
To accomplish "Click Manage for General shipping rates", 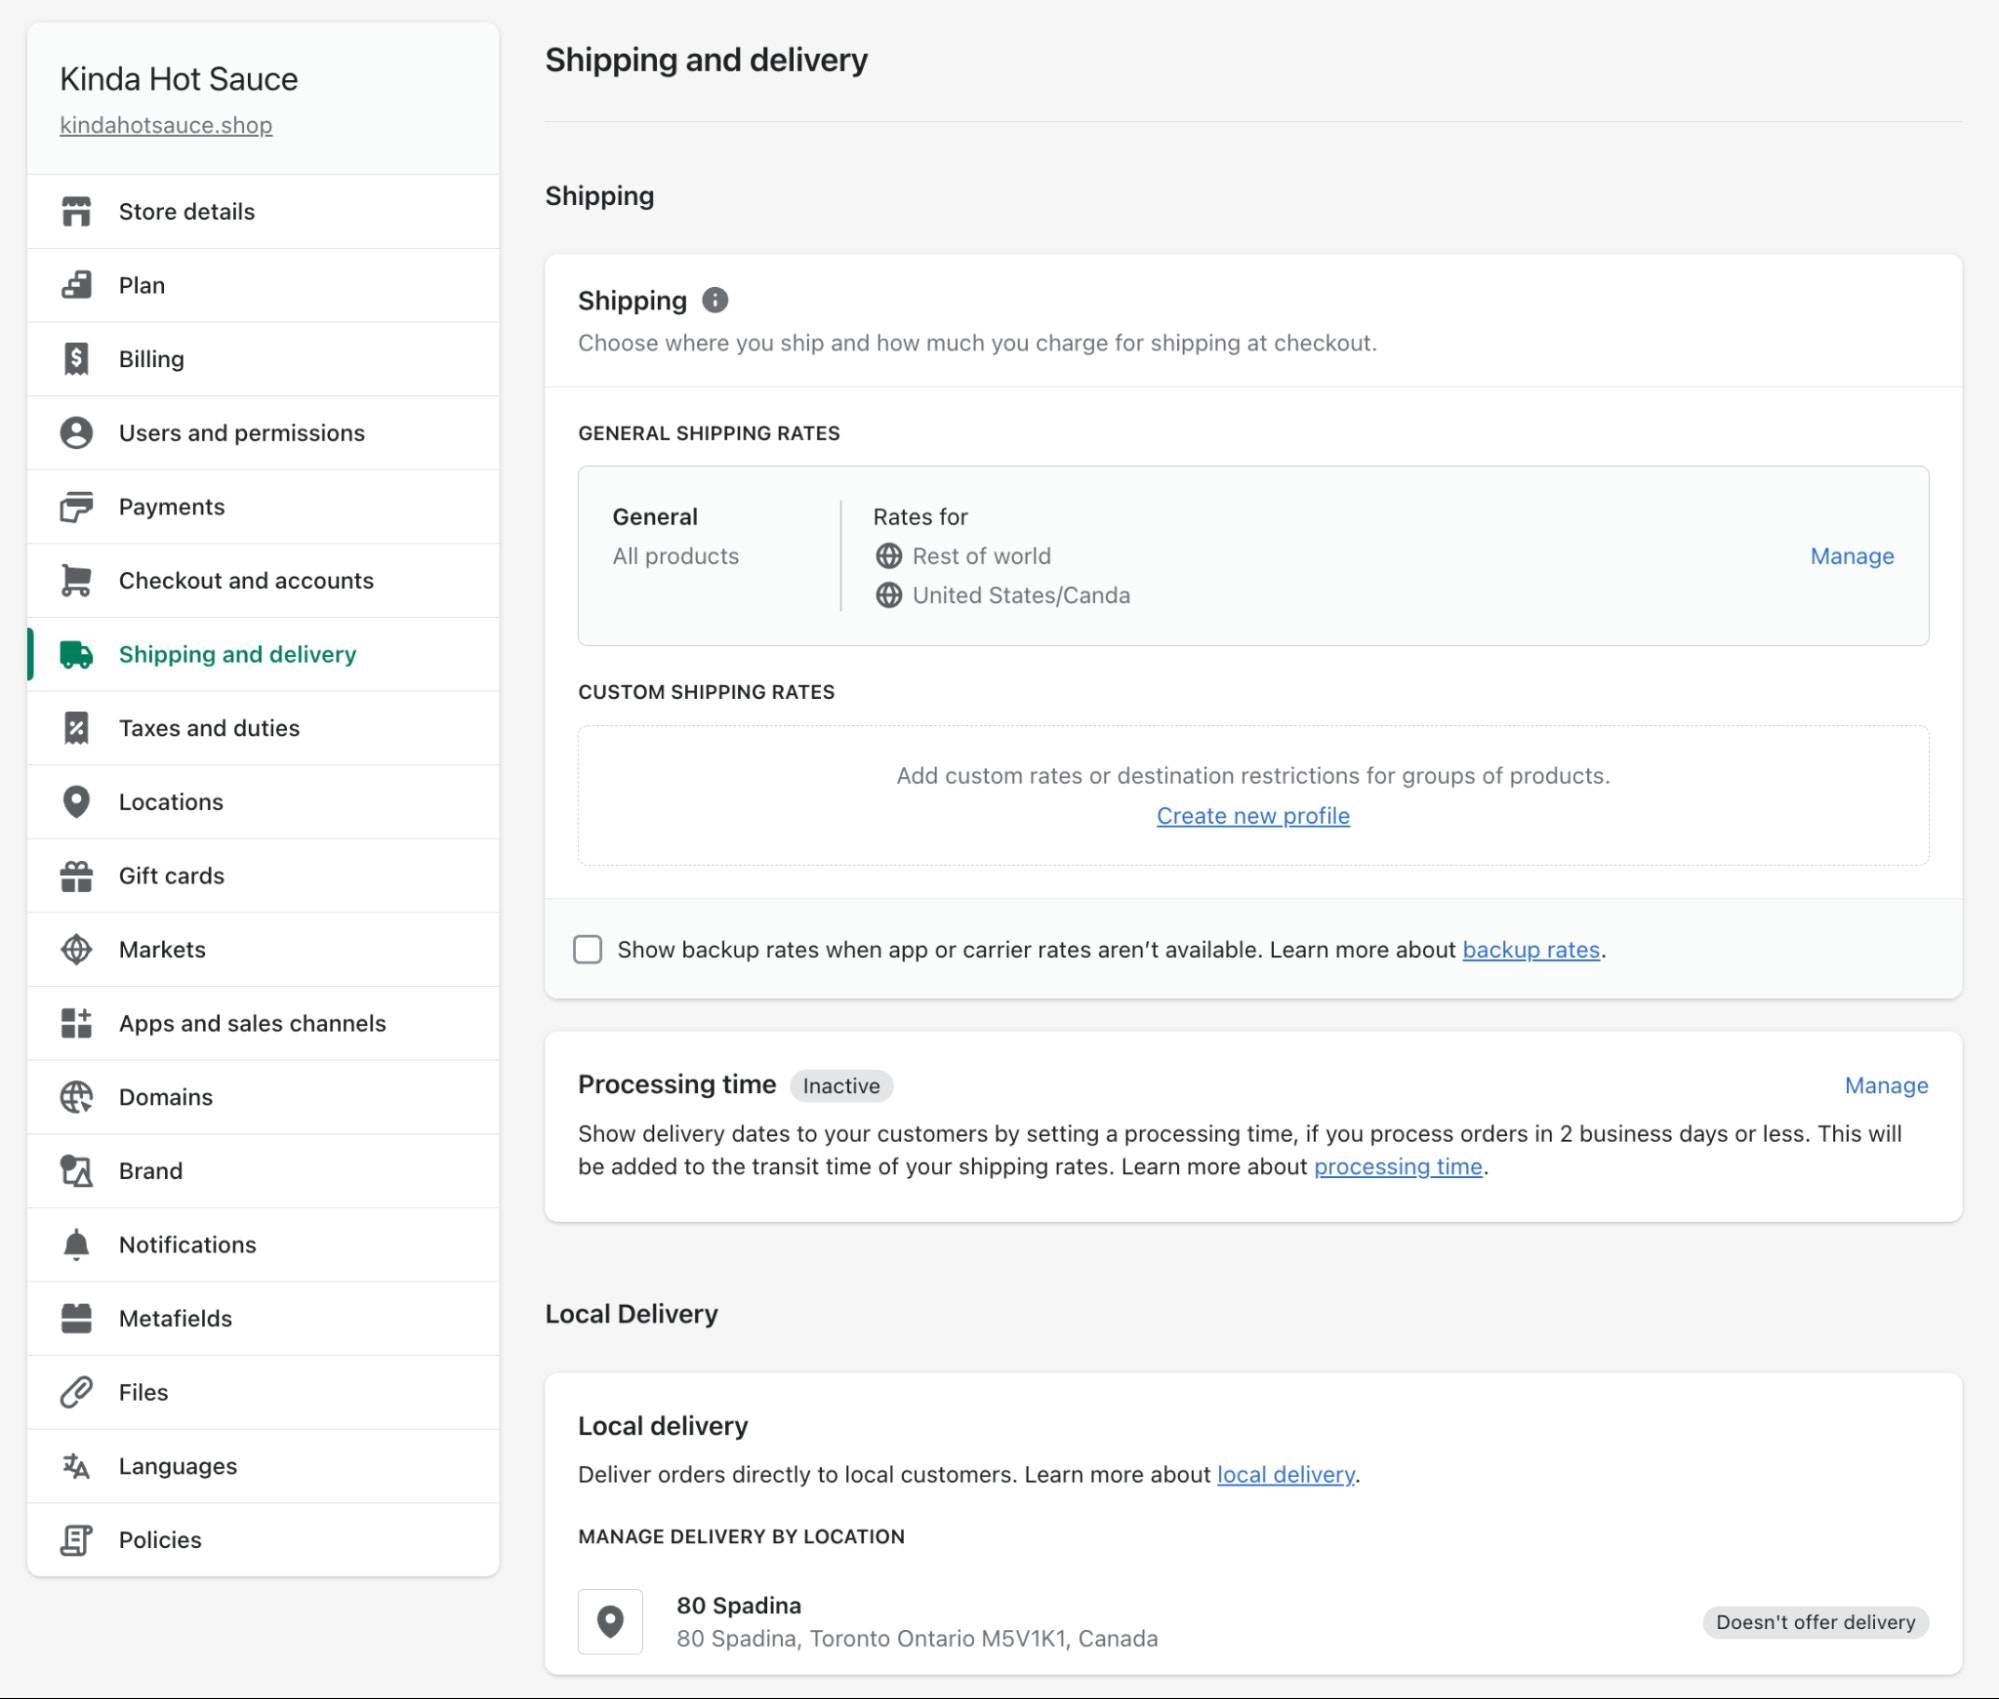I will (1851, 555).
